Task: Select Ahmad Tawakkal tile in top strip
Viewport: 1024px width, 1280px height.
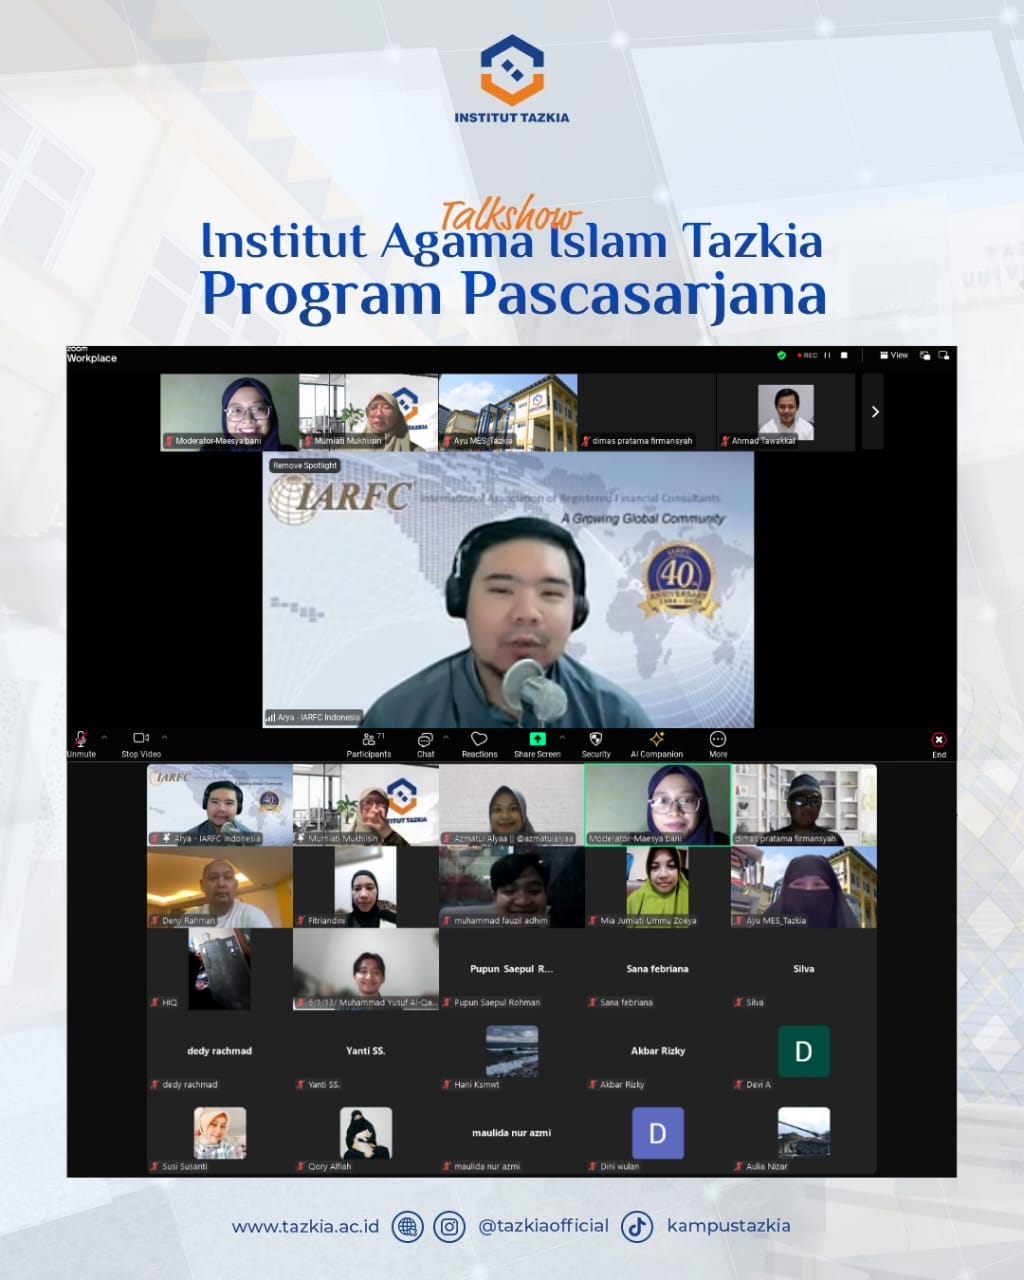Action: [x=786, y=412]
